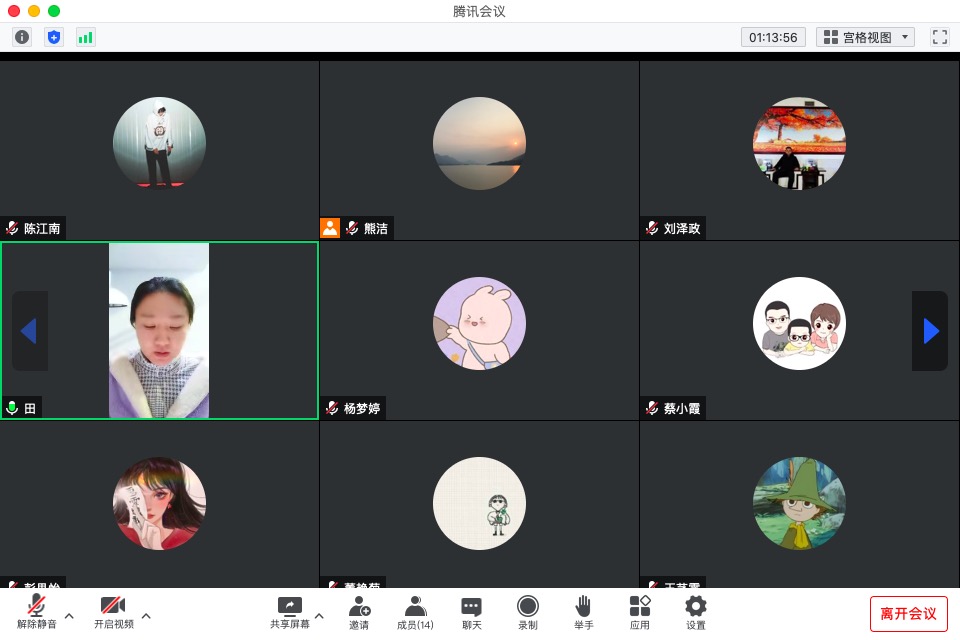Click the name label 刘泽政
960x640 pixels.
pos(682,228)
